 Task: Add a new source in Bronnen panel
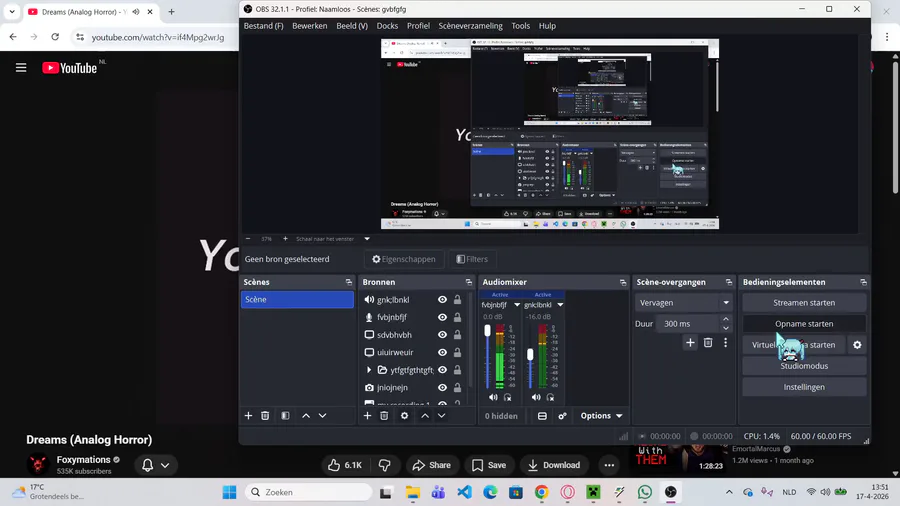(367, 415)
